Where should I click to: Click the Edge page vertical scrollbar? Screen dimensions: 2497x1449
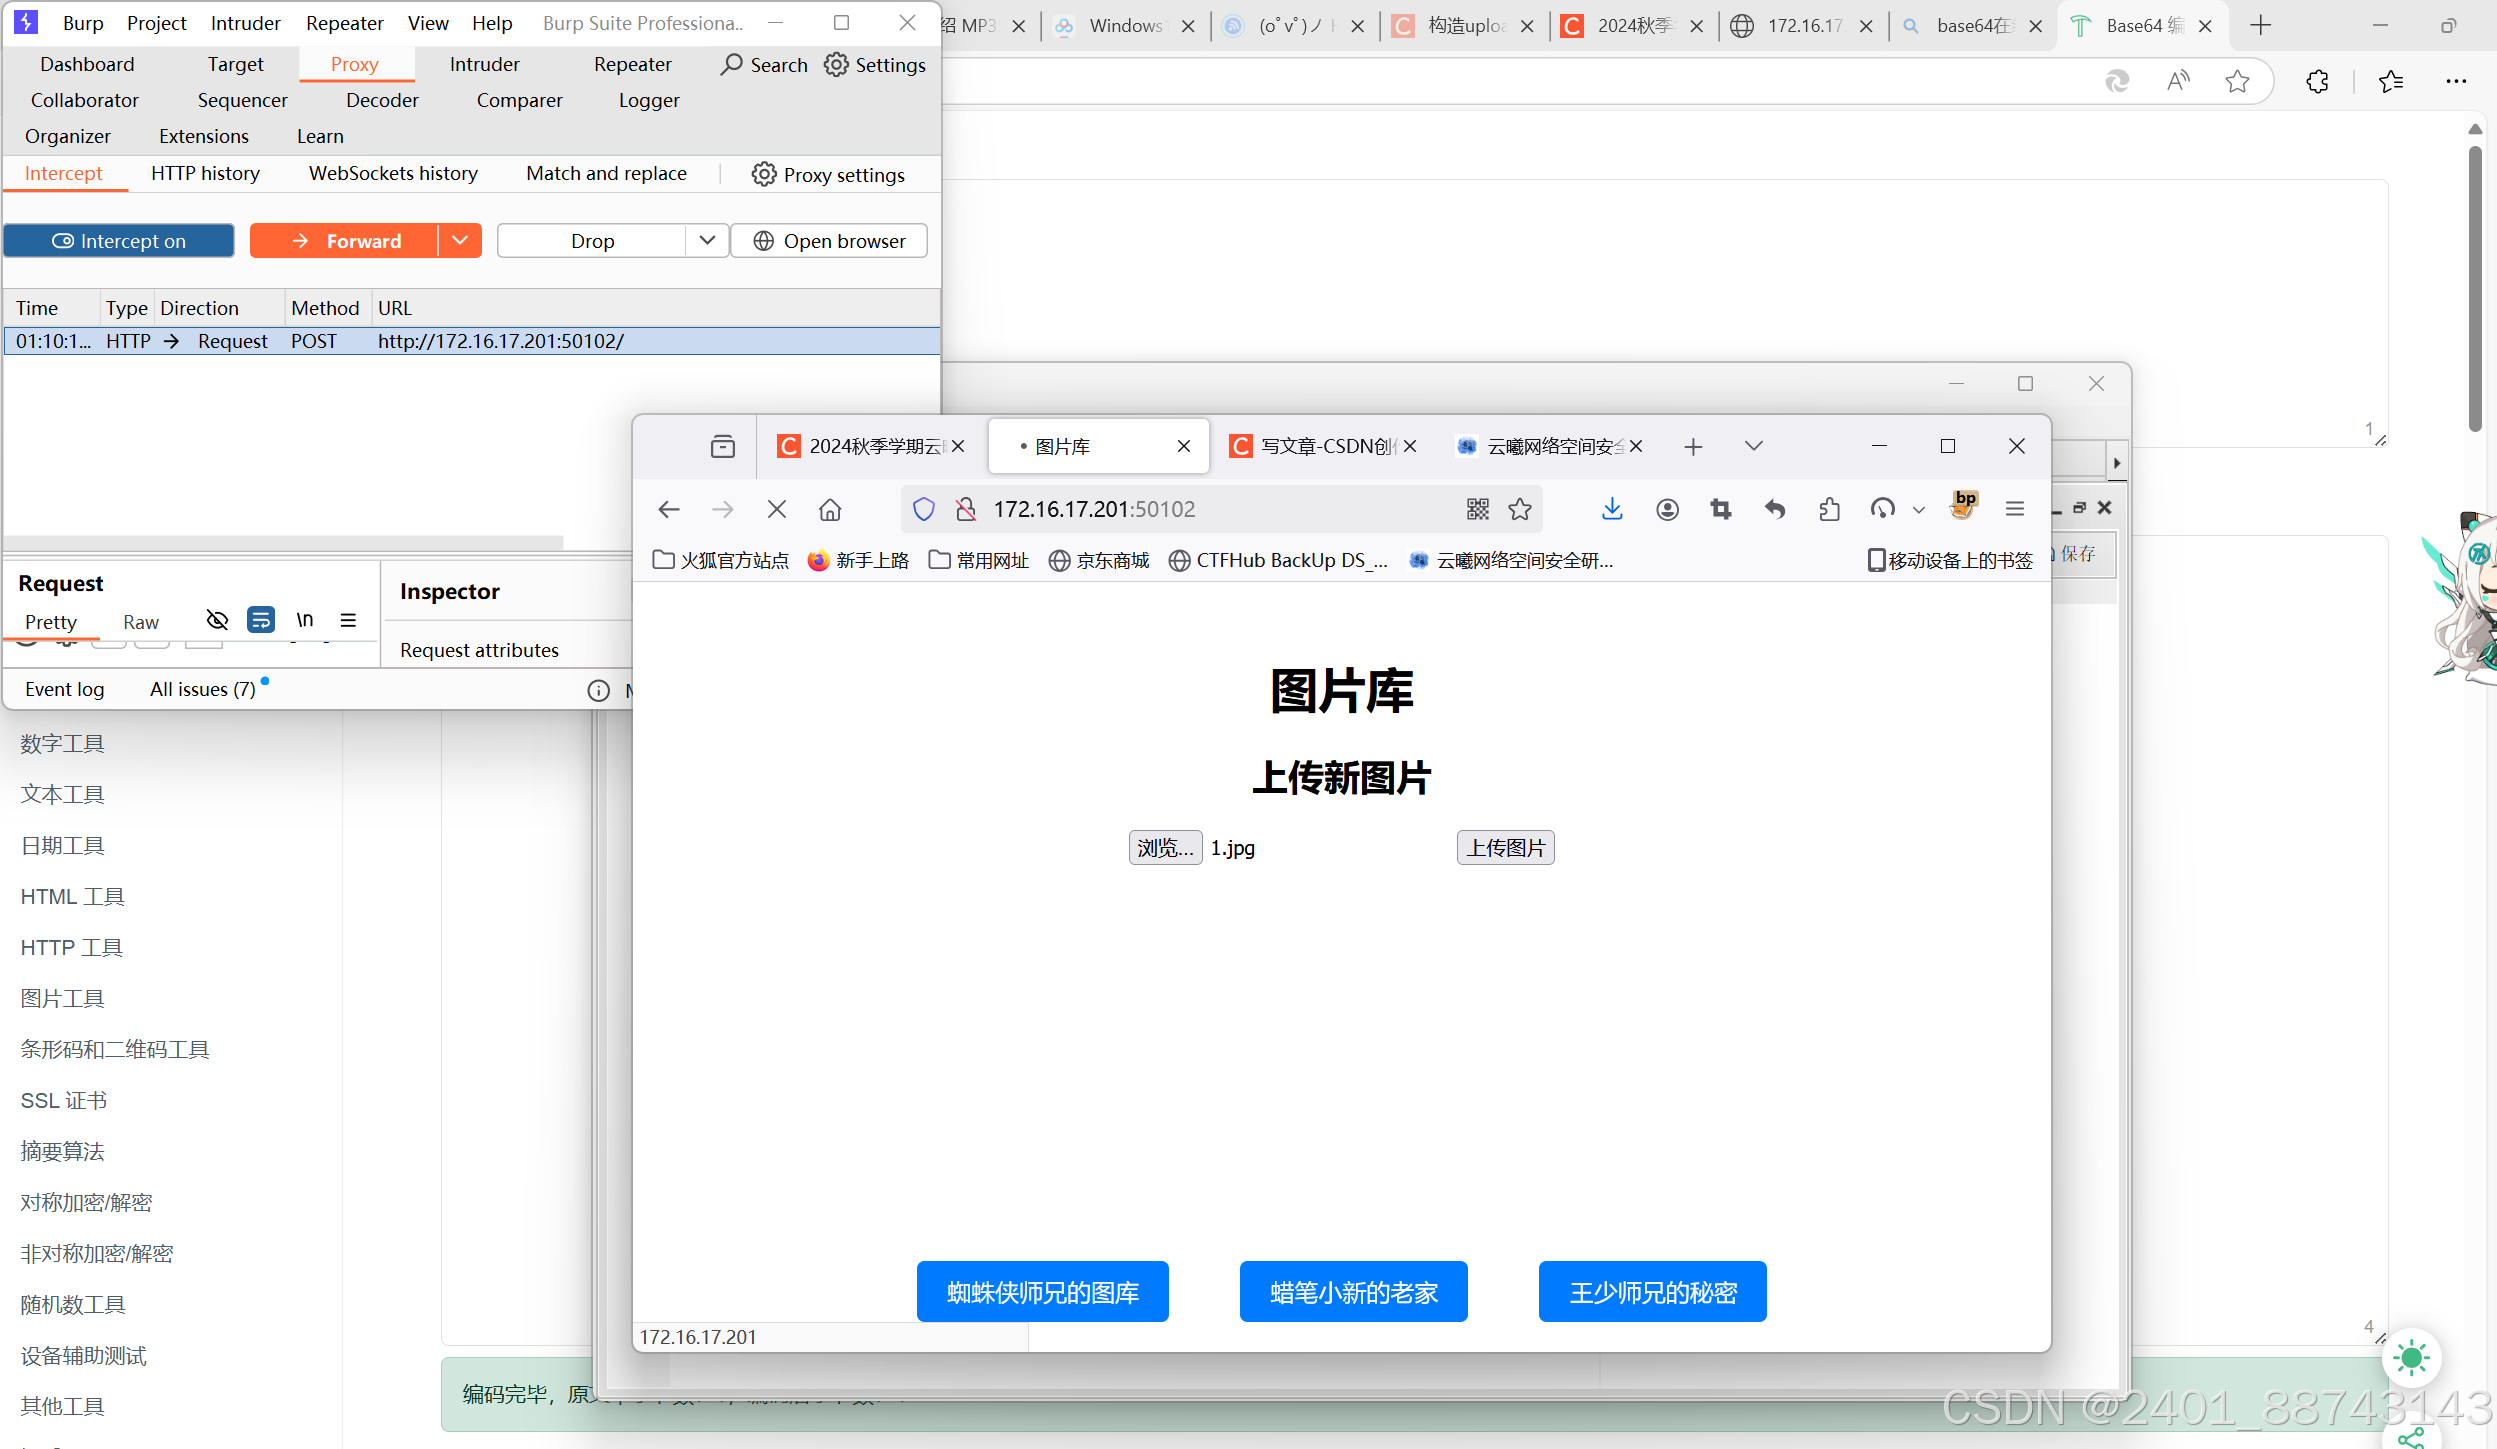click(2474, 288)
